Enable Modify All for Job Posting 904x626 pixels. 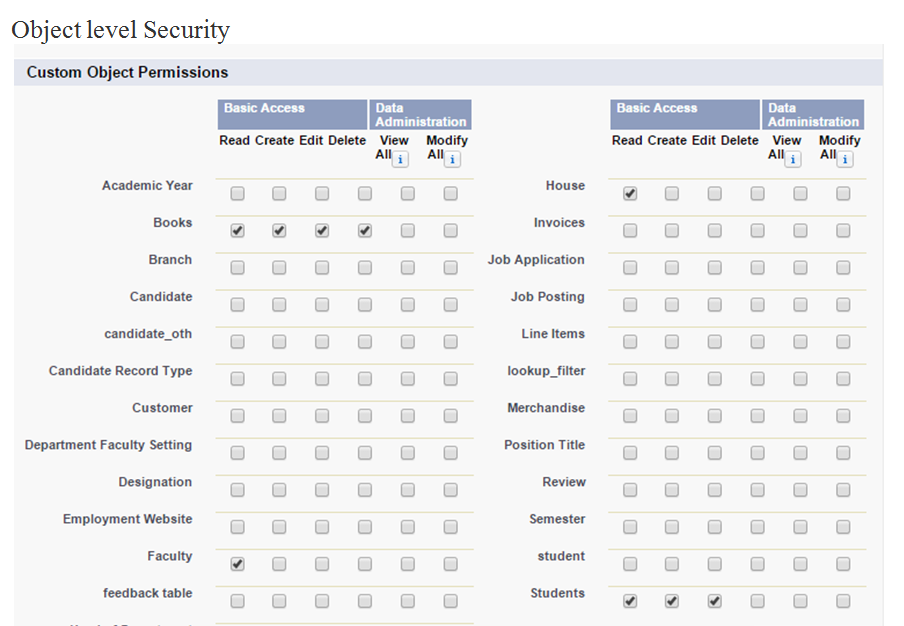843,304
